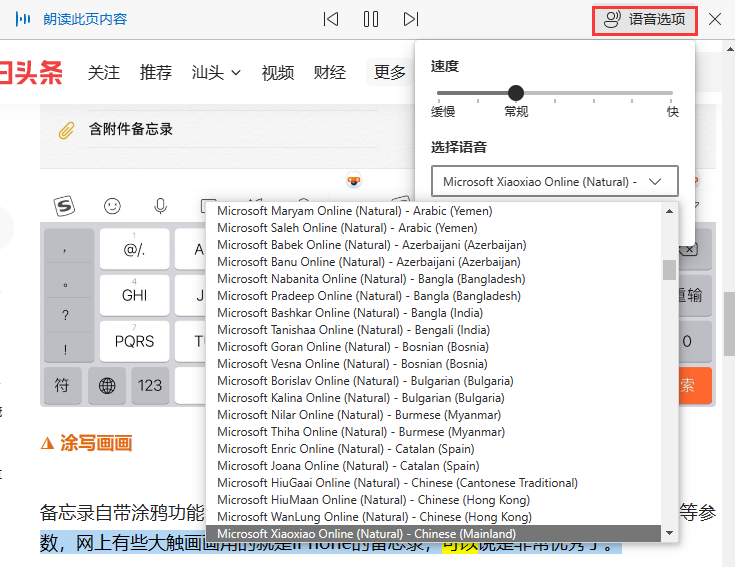
Task: Select Microsoft Tanishaa Bengali (India) voice
Action: tap(434, 330)
